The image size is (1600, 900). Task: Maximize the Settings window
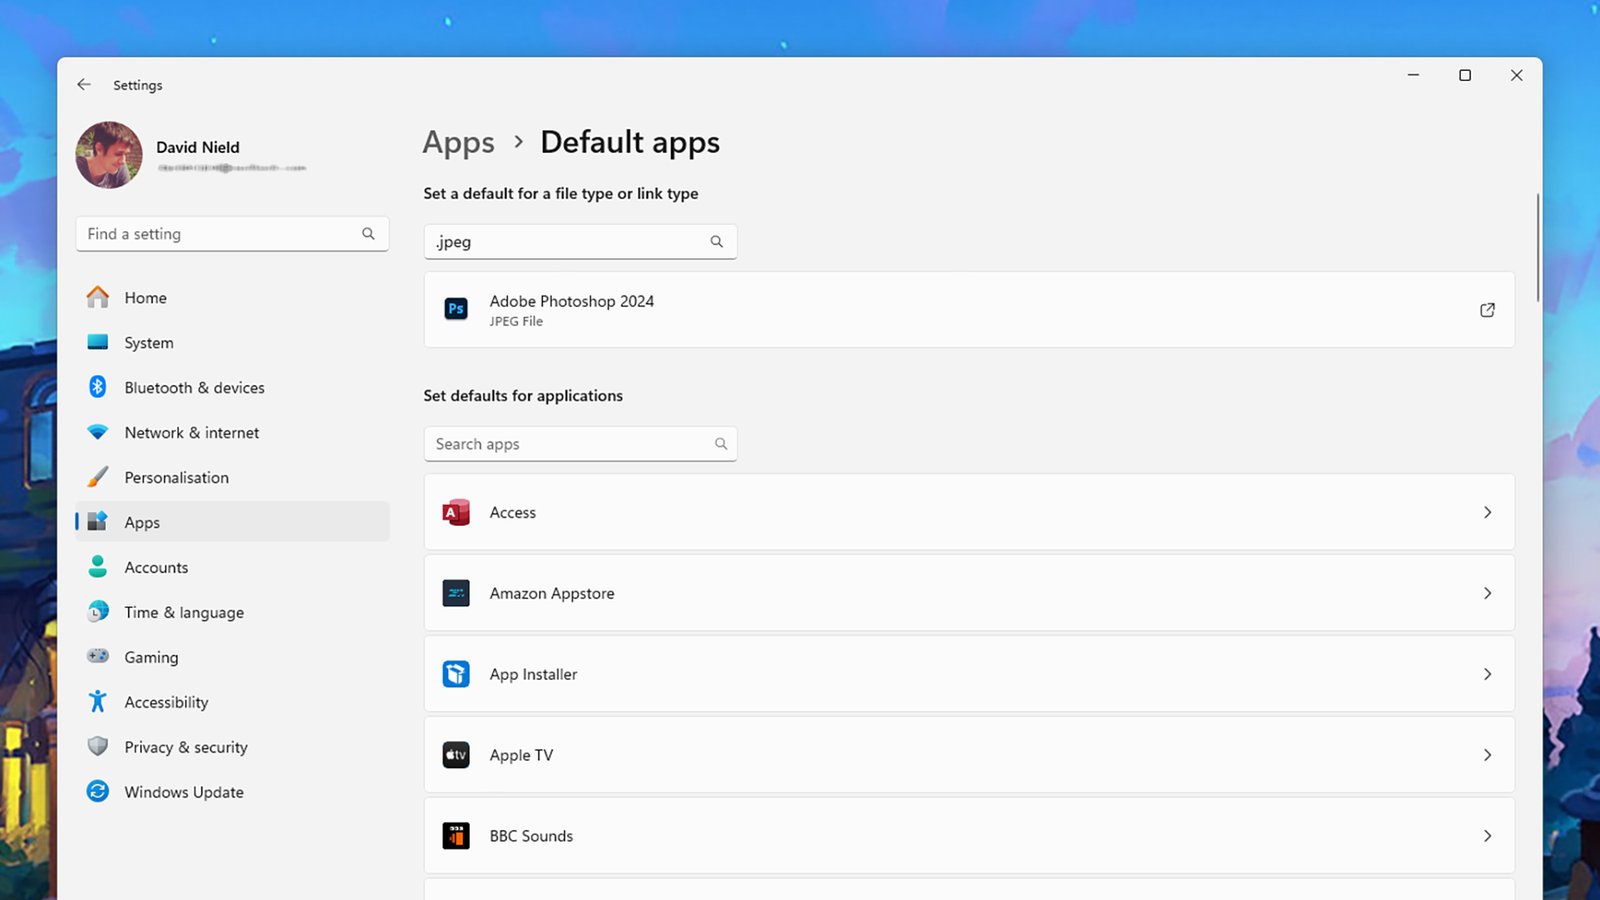(x=1465, y=75)
